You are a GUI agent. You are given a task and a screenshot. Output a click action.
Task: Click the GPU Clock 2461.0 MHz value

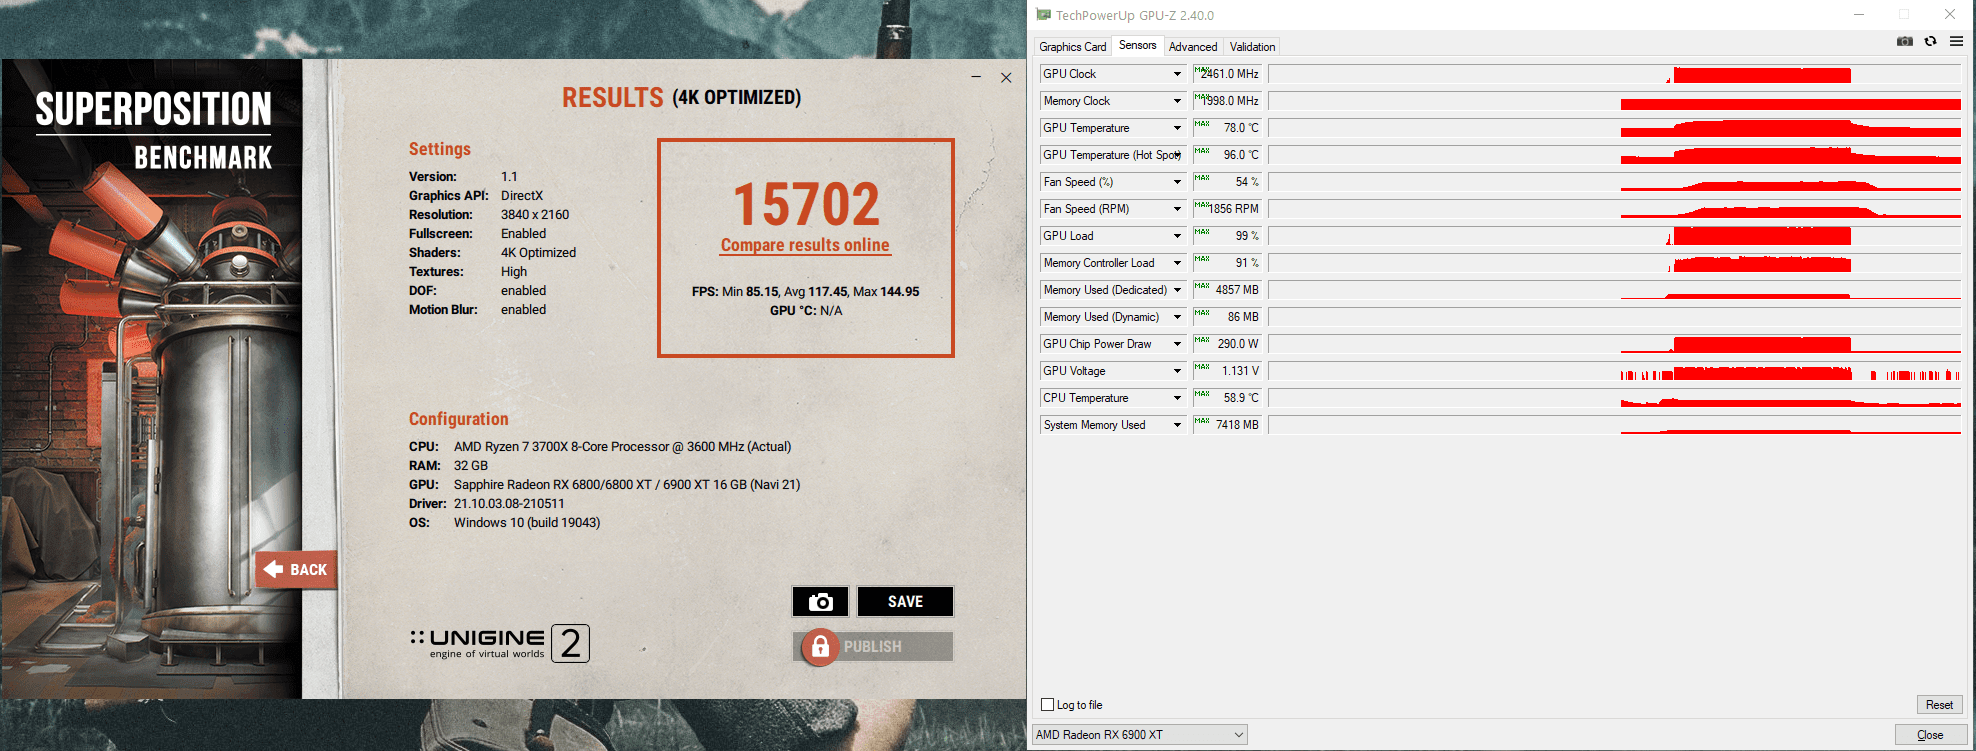click(1227, 74)
